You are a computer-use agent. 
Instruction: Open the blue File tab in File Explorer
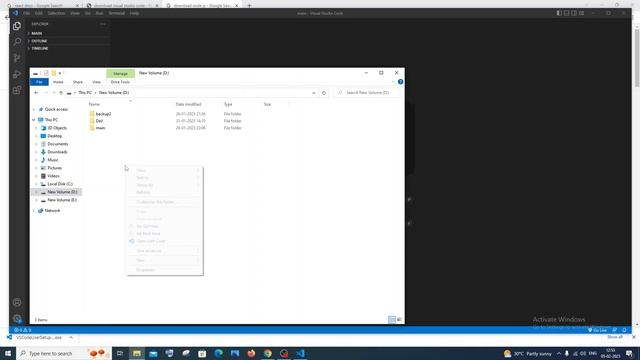coord(39,82)
